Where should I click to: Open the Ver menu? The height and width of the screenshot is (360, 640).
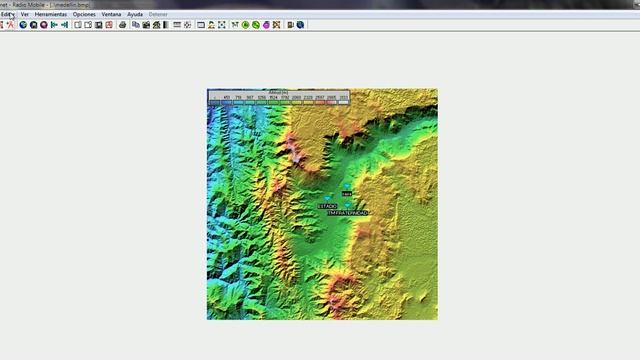click(x=24, y=14)
